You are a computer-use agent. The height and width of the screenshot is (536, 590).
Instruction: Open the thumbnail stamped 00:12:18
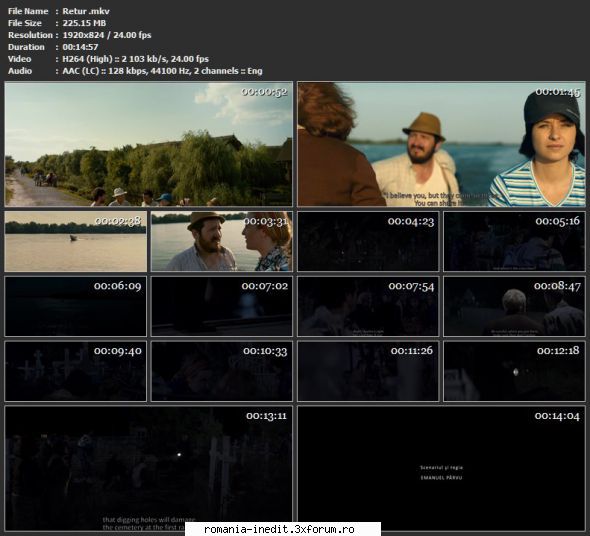coord(514,371)
